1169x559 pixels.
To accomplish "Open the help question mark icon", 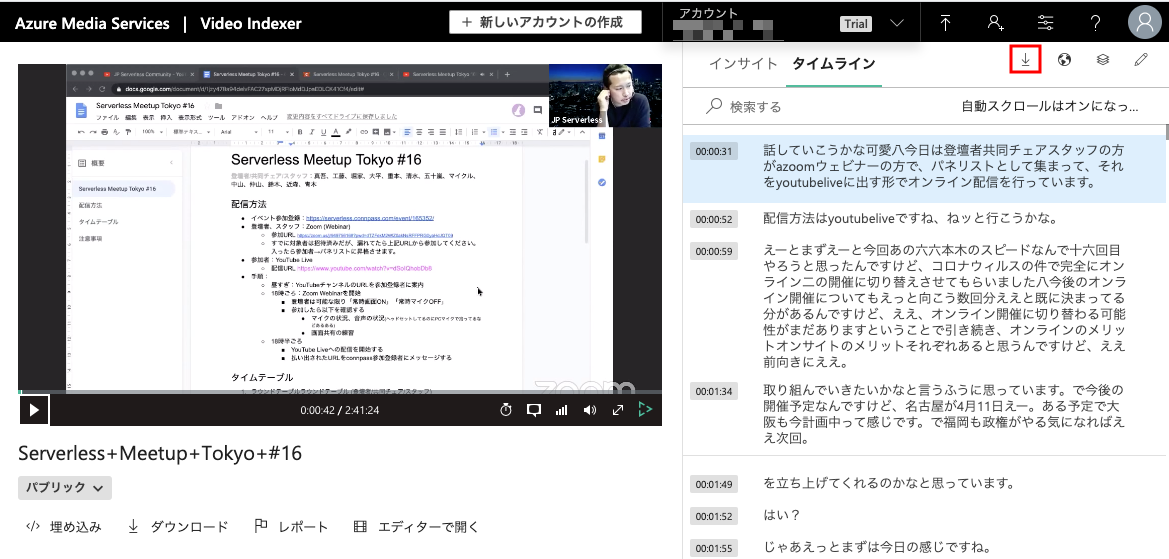I will pyautogui.click(x=1095, y=22).
